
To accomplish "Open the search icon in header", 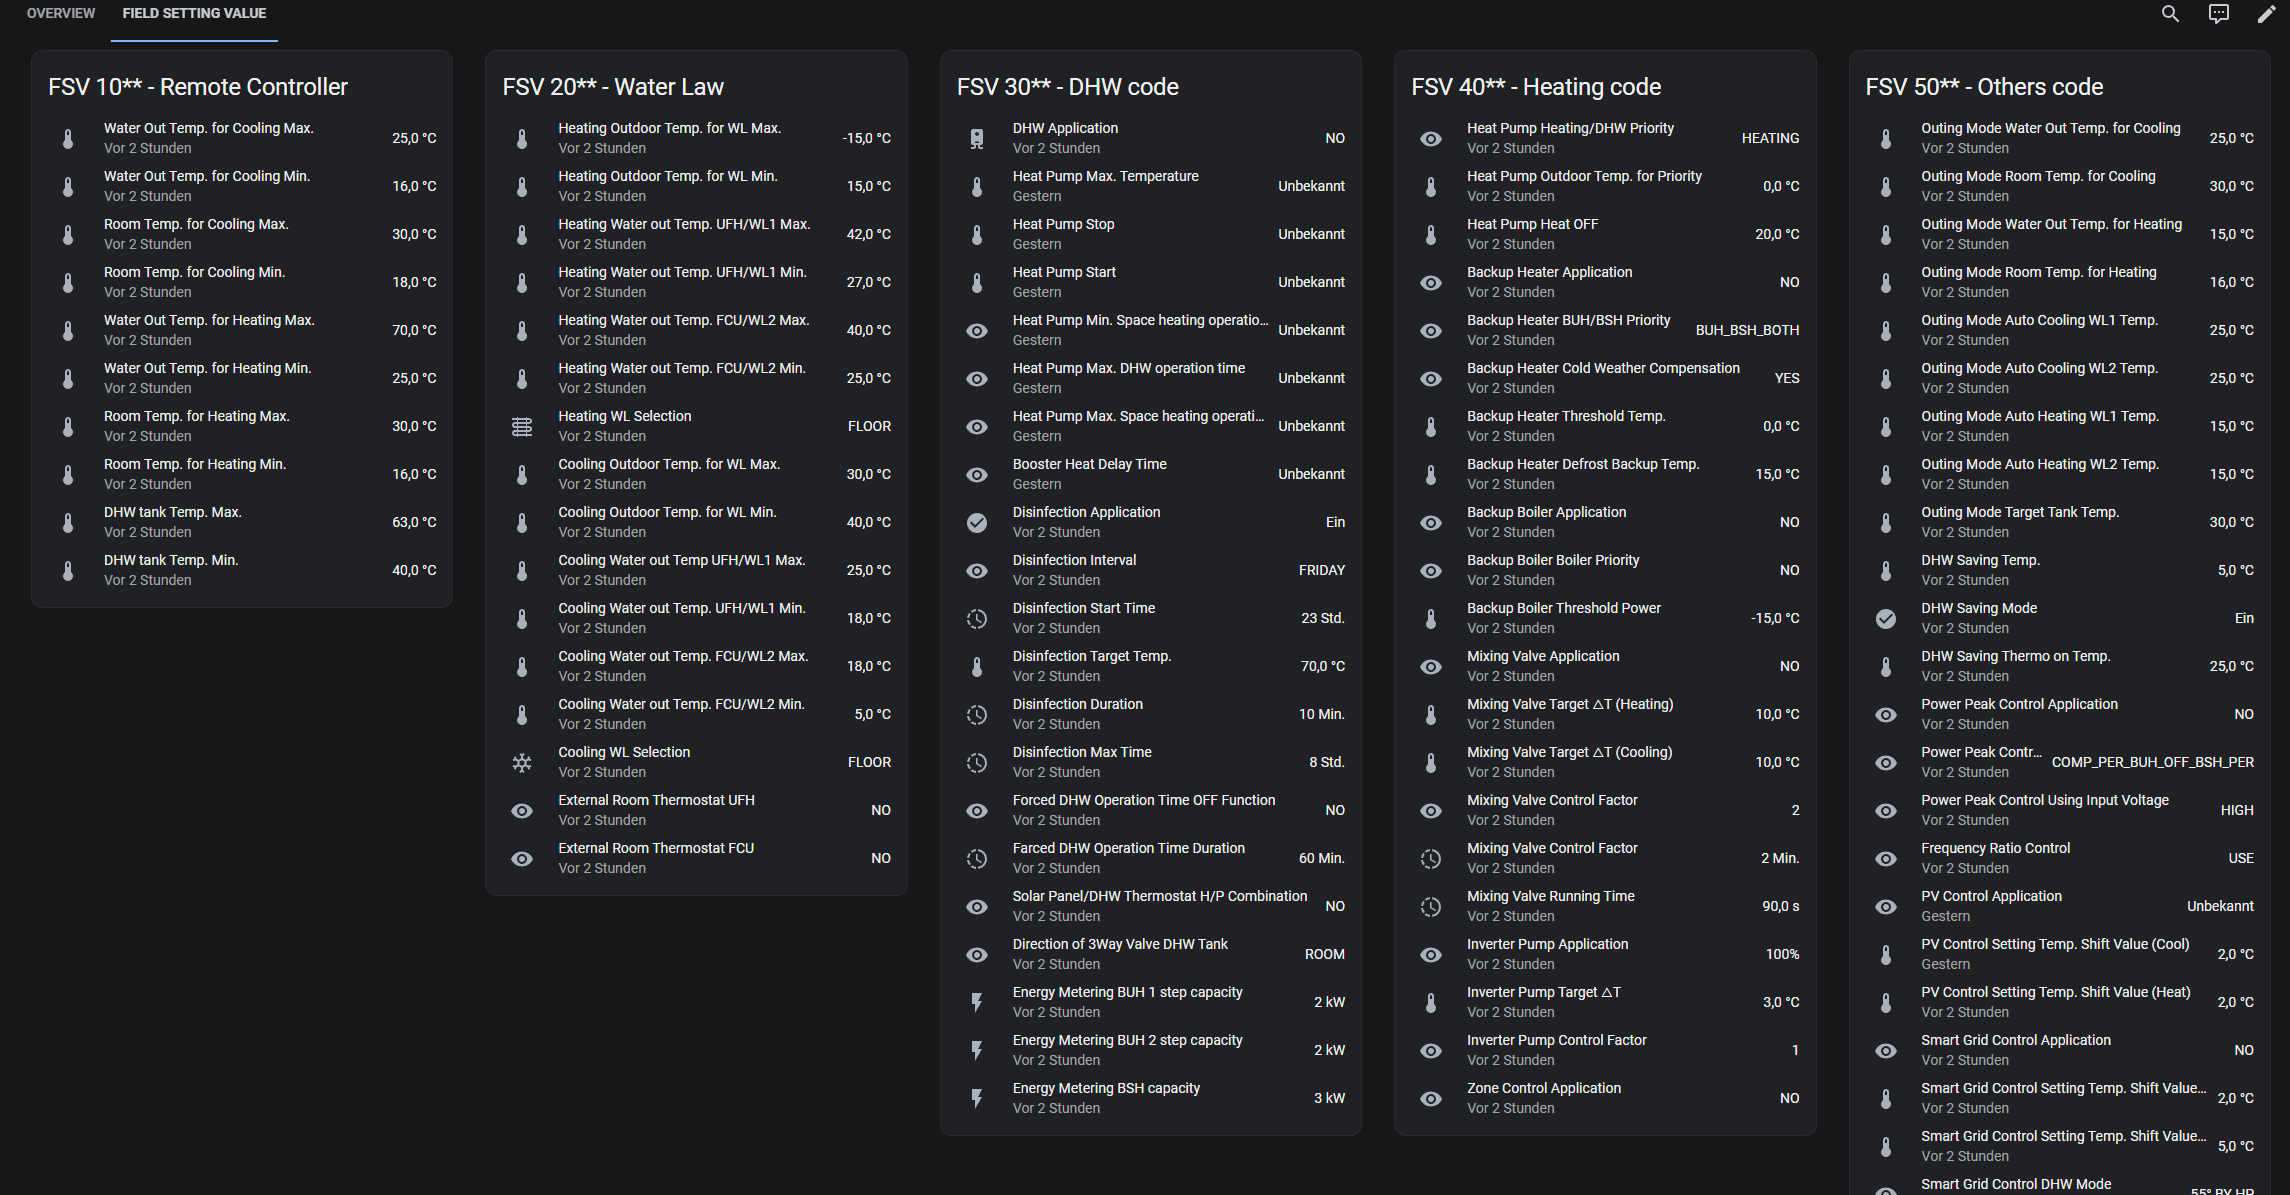I will [2170, 14].
